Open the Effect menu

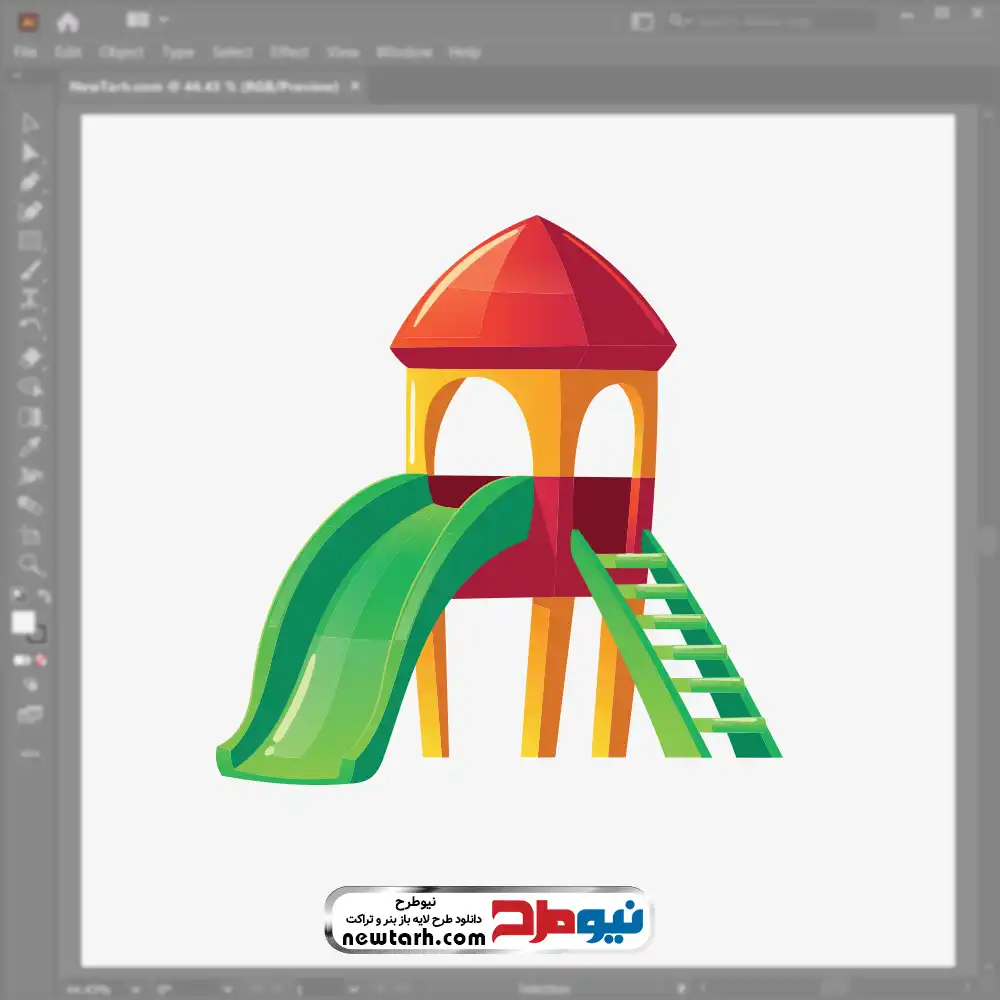tap(289, 52)
